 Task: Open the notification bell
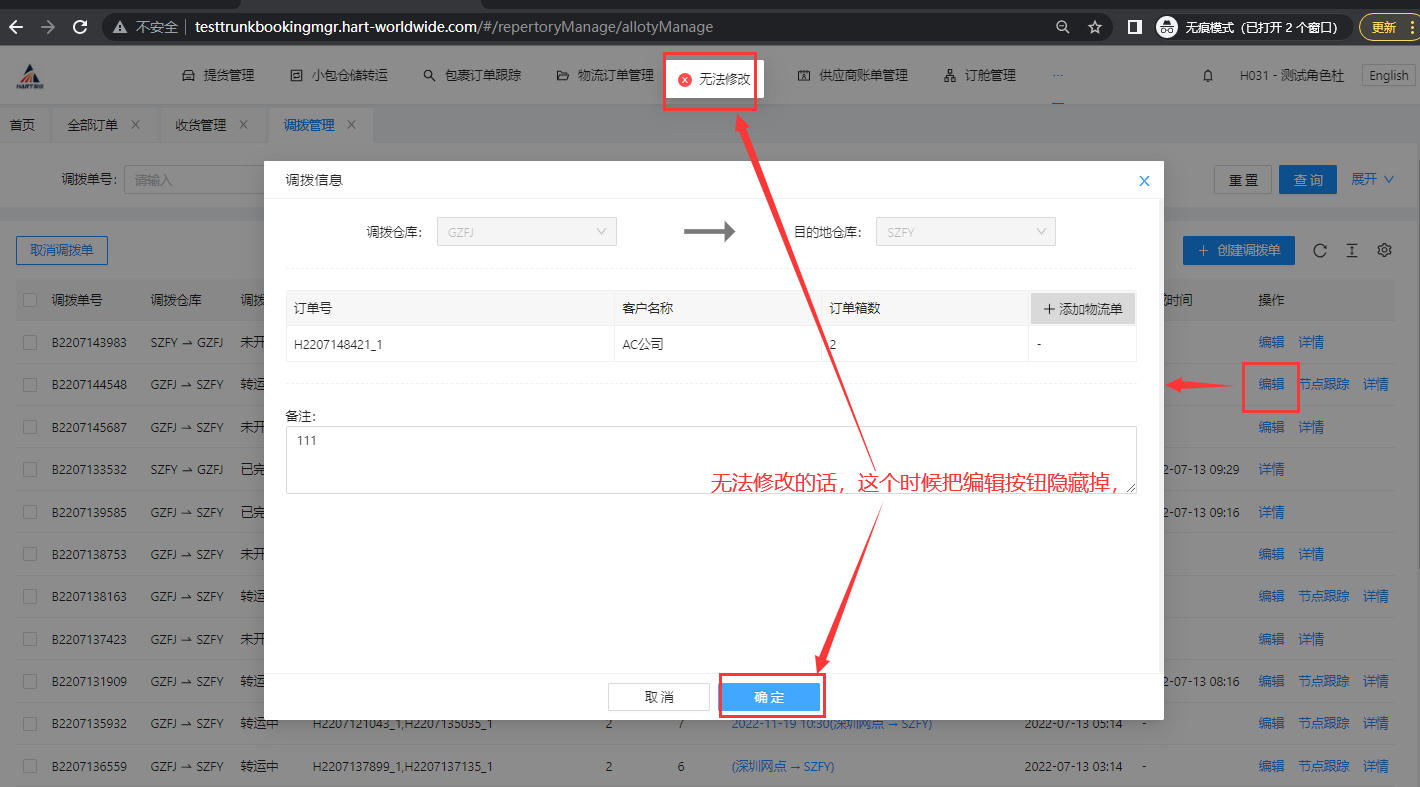1208,76
